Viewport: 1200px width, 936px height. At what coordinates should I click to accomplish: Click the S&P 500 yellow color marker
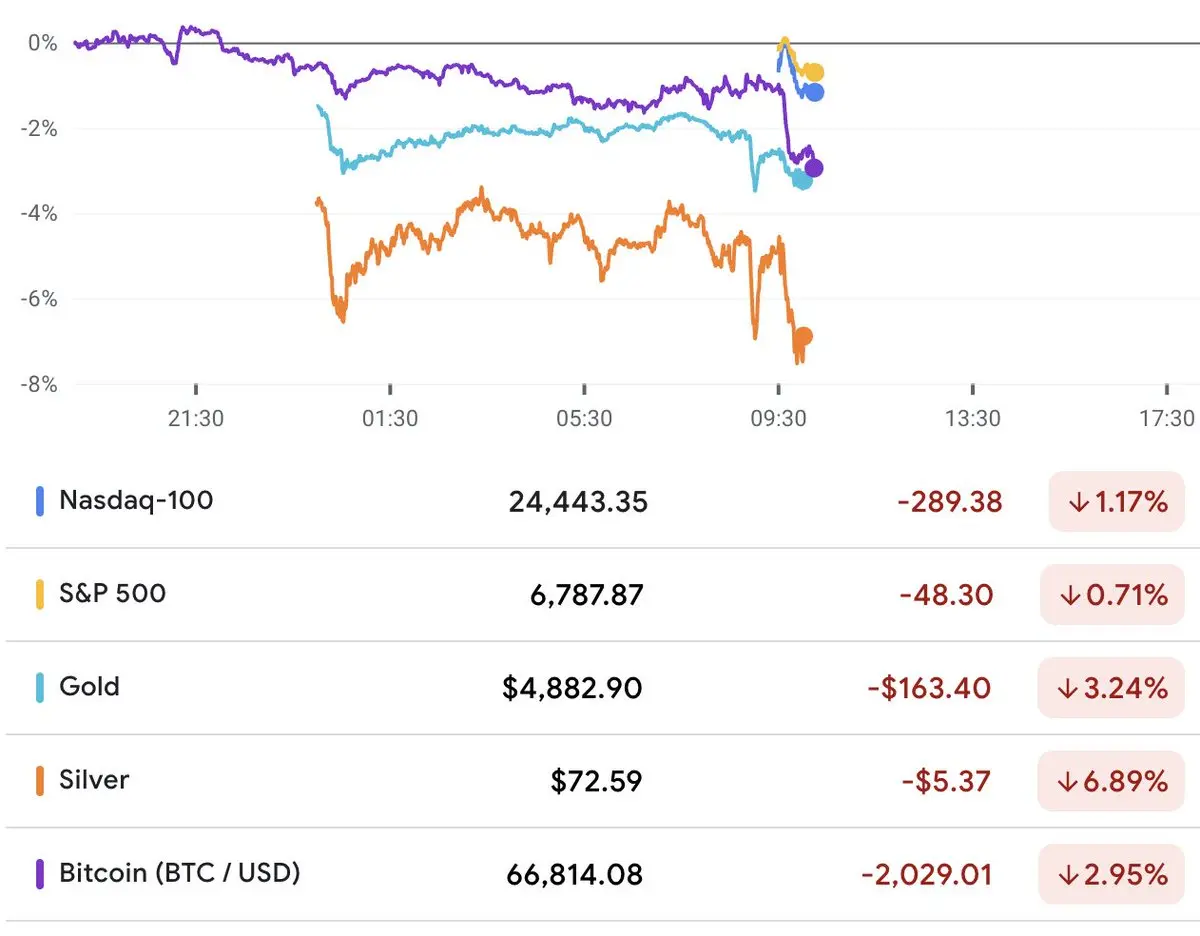(x=40, y=594)
